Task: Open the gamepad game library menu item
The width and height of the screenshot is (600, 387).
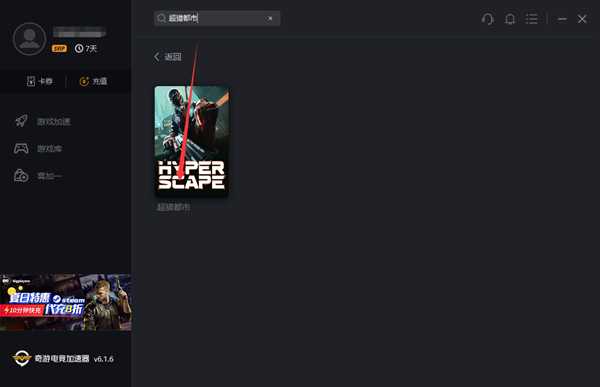Action: tap(38, 148)
